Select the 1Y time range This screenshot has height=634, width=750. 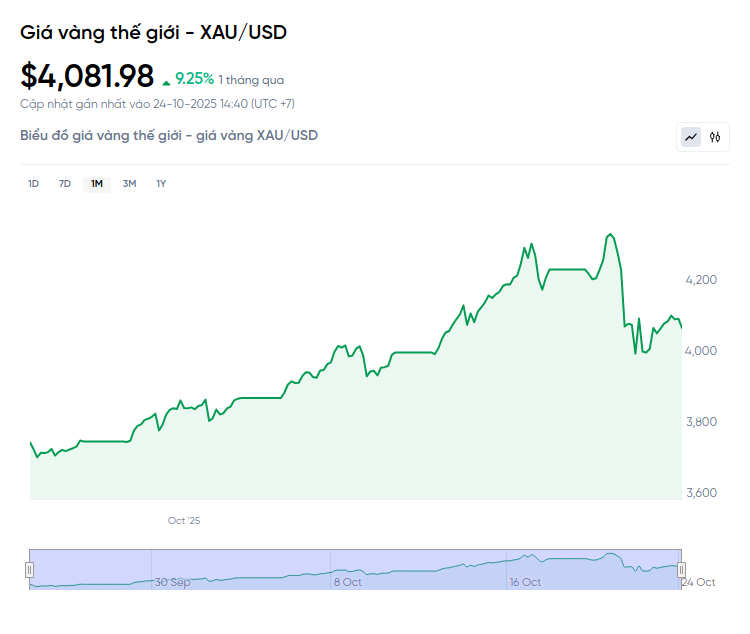(x=161, y=183)
